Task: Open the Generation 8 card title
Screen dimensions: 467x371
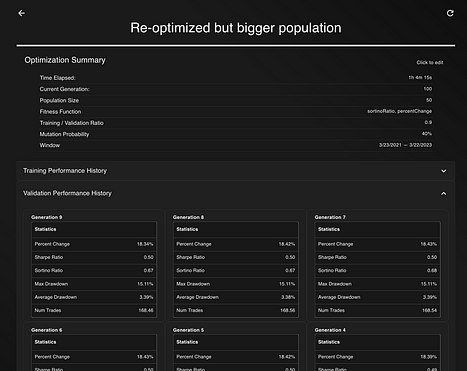Action: point(188,217)
